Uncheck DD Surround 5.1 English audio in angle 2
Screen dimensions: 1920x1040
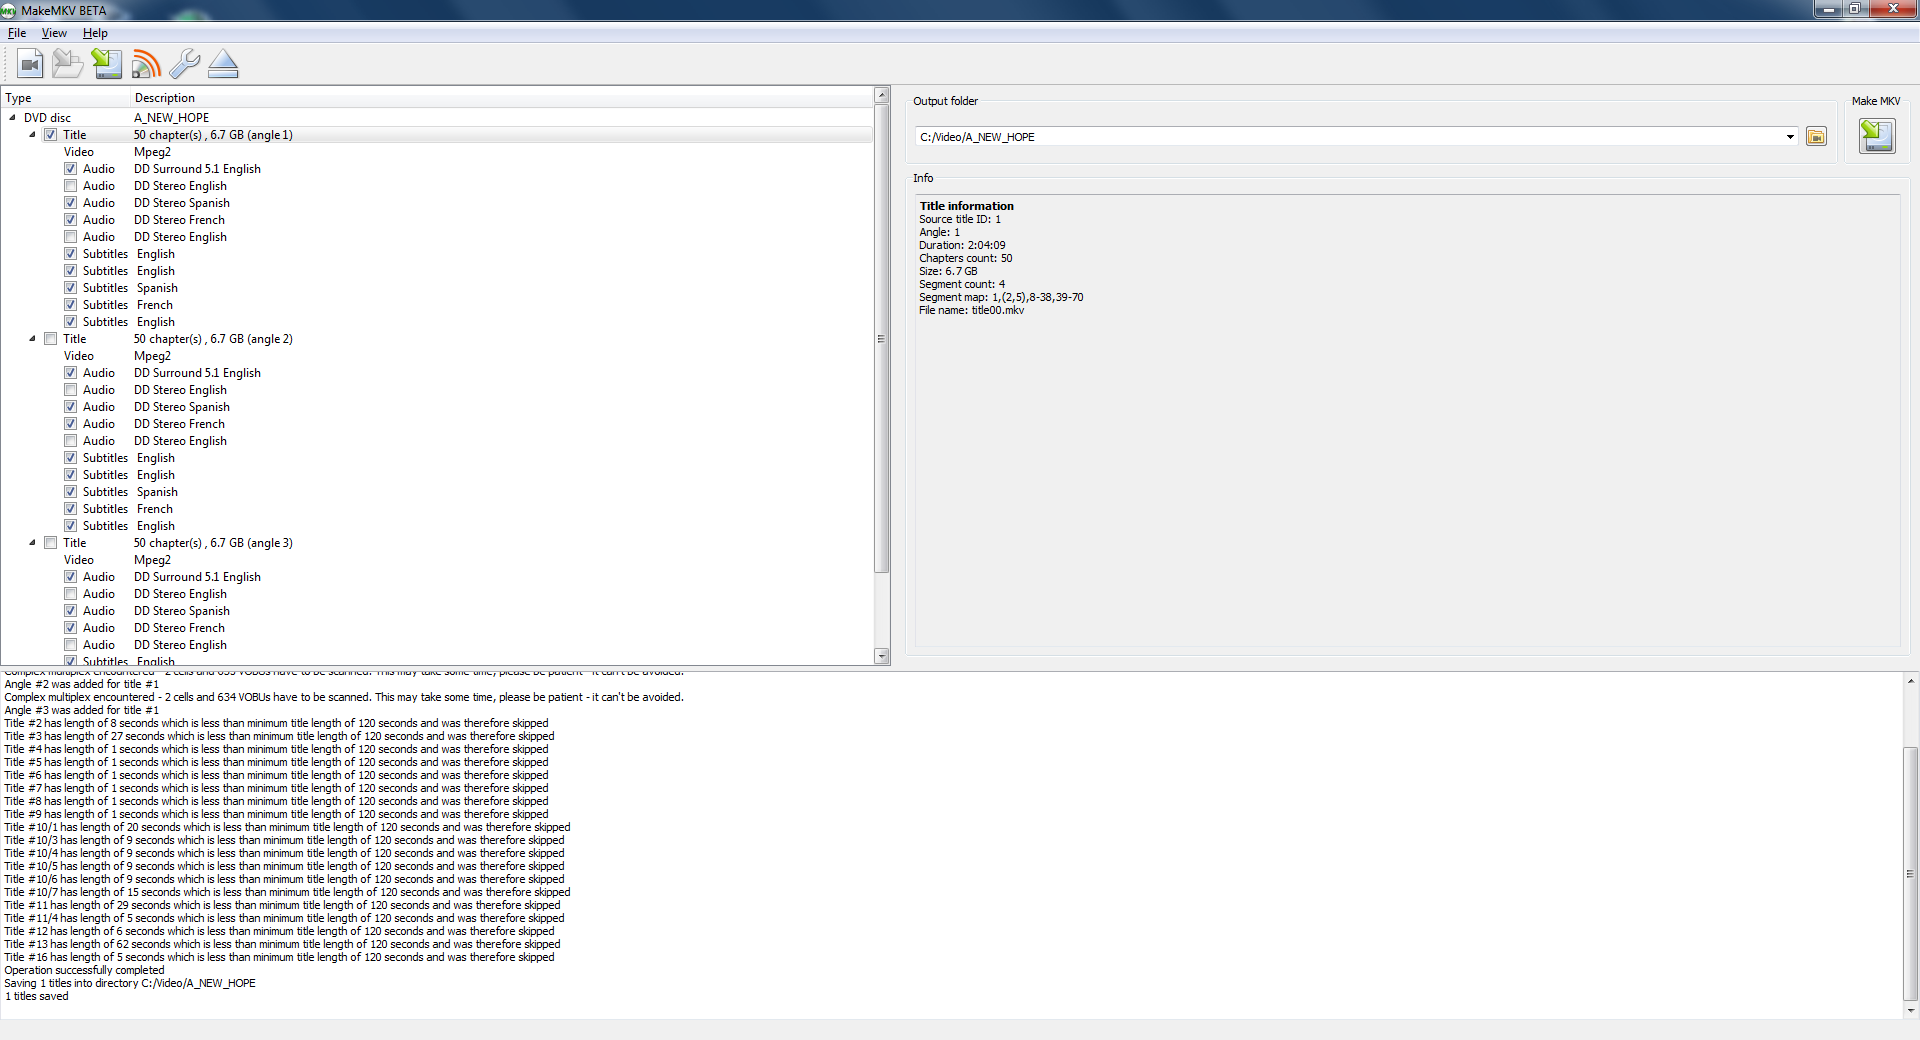71,373
